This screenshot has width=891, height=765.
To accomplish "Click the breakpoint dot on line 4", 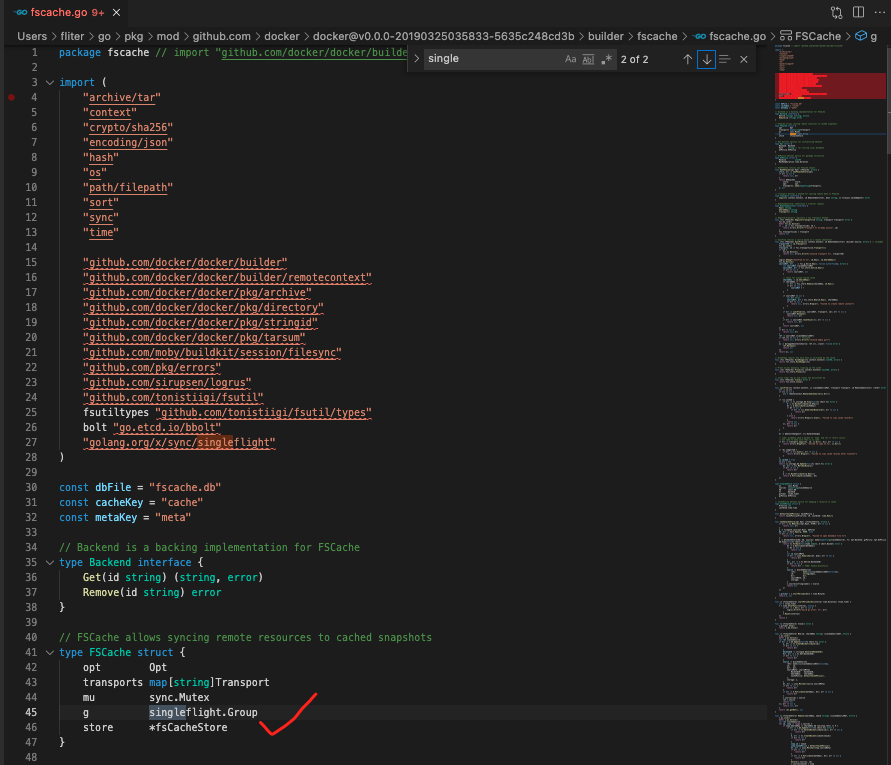I will pyautogui.click(x=11, y=97).
